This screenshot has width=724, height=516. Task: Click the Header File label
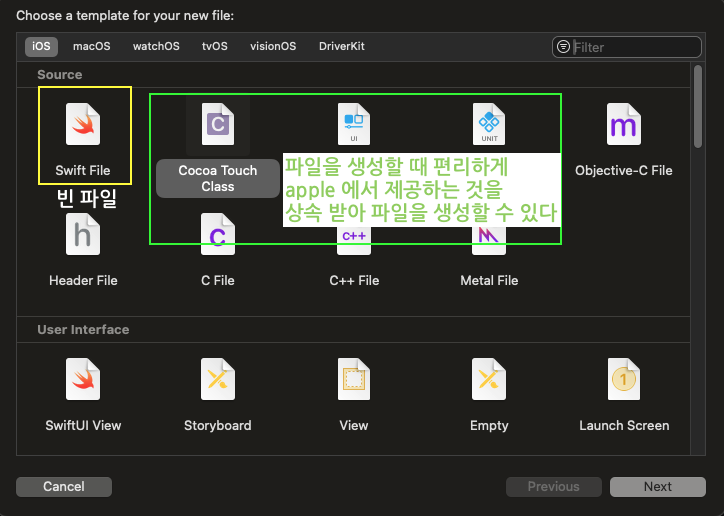coord(83,281)
